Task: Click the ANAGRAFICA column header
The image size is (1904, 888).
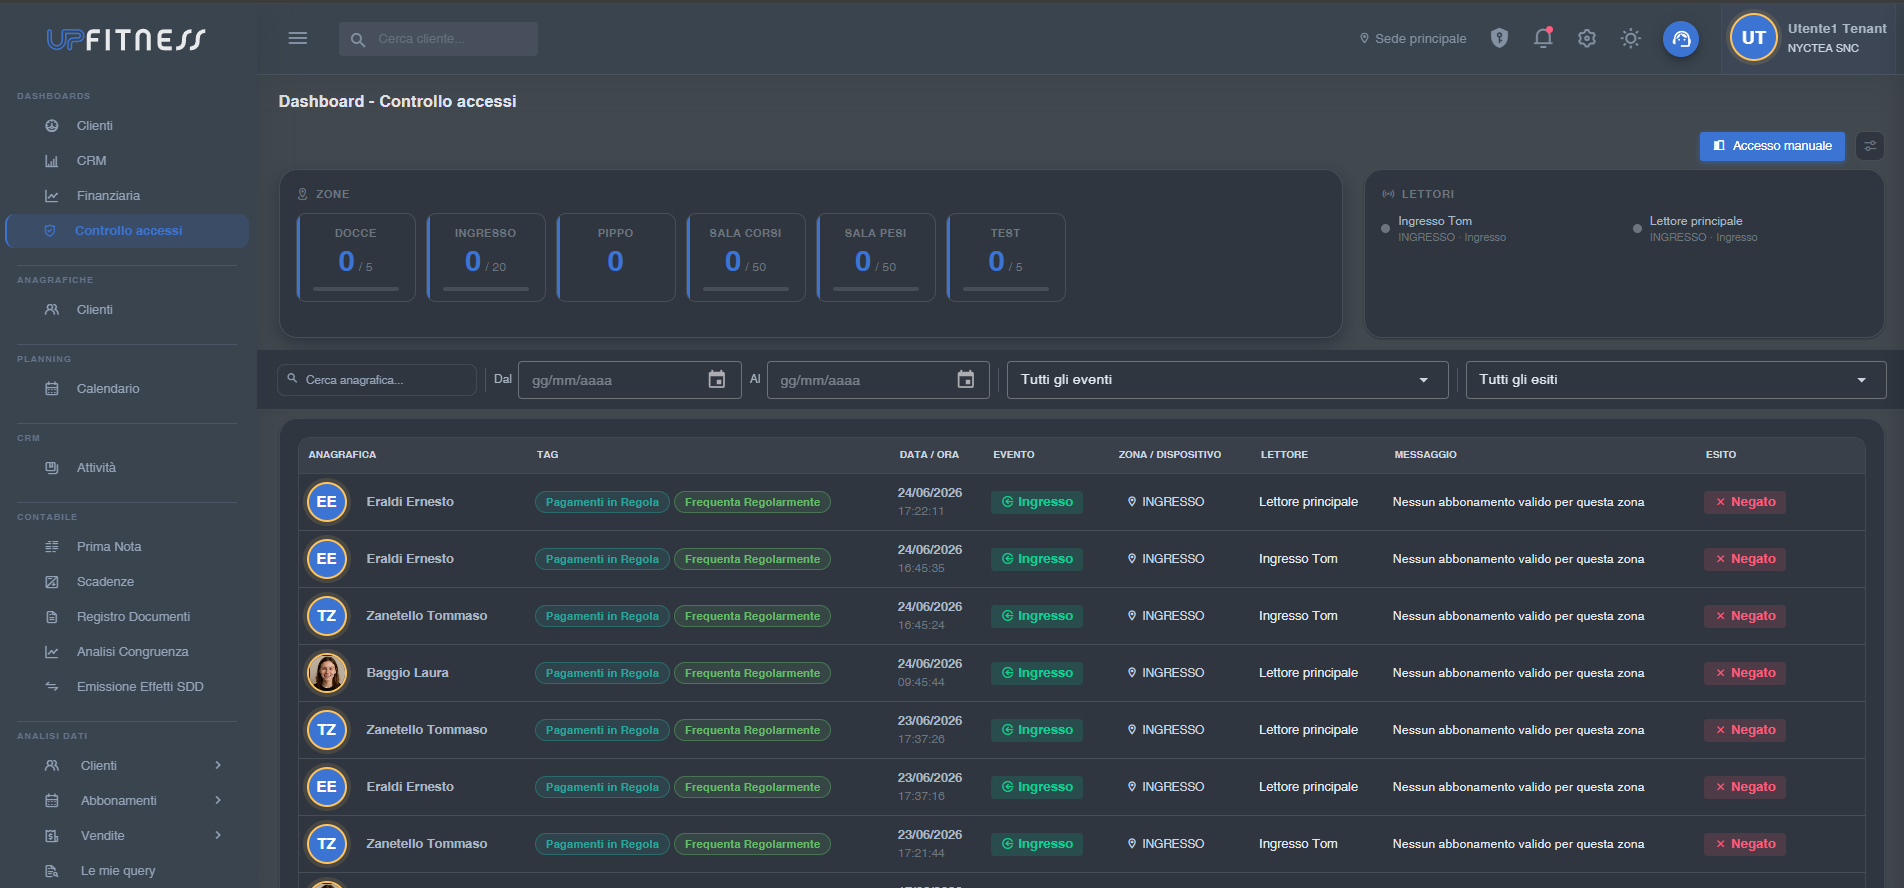Action: (342, 455)
